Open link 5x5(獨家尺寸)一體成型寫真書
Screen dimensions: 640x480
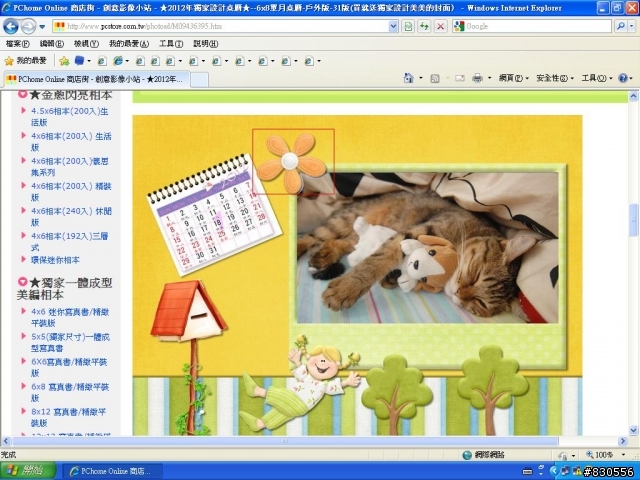point(70,342)
